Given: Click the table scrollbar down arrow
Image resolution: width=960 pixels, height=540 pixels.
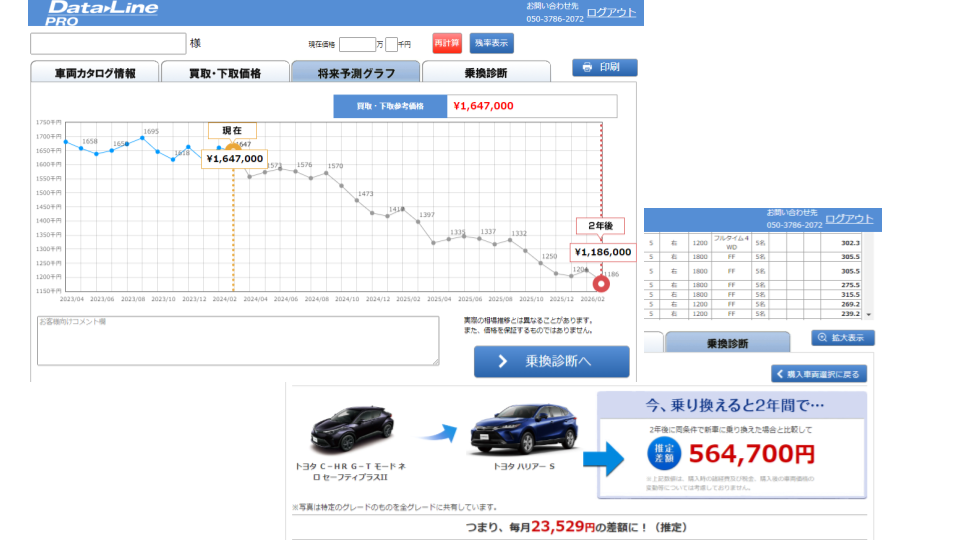Looking at the screenshot, I should (869, 314).
